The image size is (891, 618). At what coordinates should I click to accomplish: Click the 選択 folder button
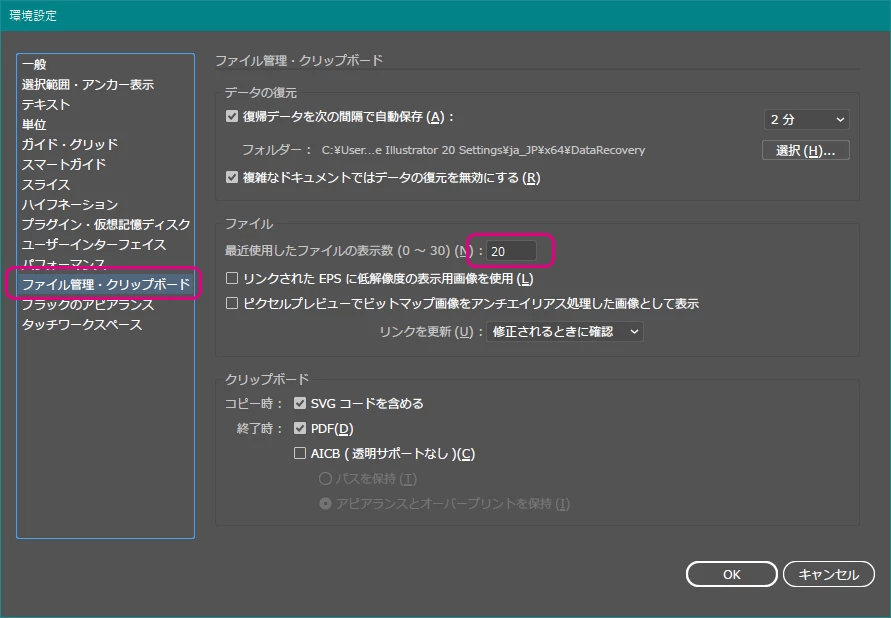point(805,150)
